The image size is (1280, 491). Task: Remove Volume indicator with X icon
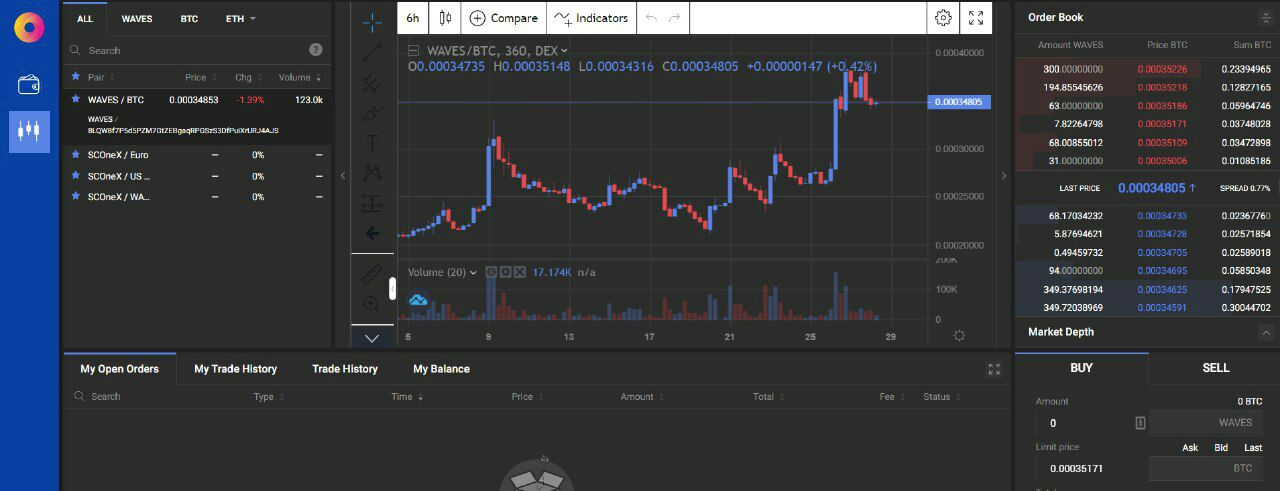520,272
